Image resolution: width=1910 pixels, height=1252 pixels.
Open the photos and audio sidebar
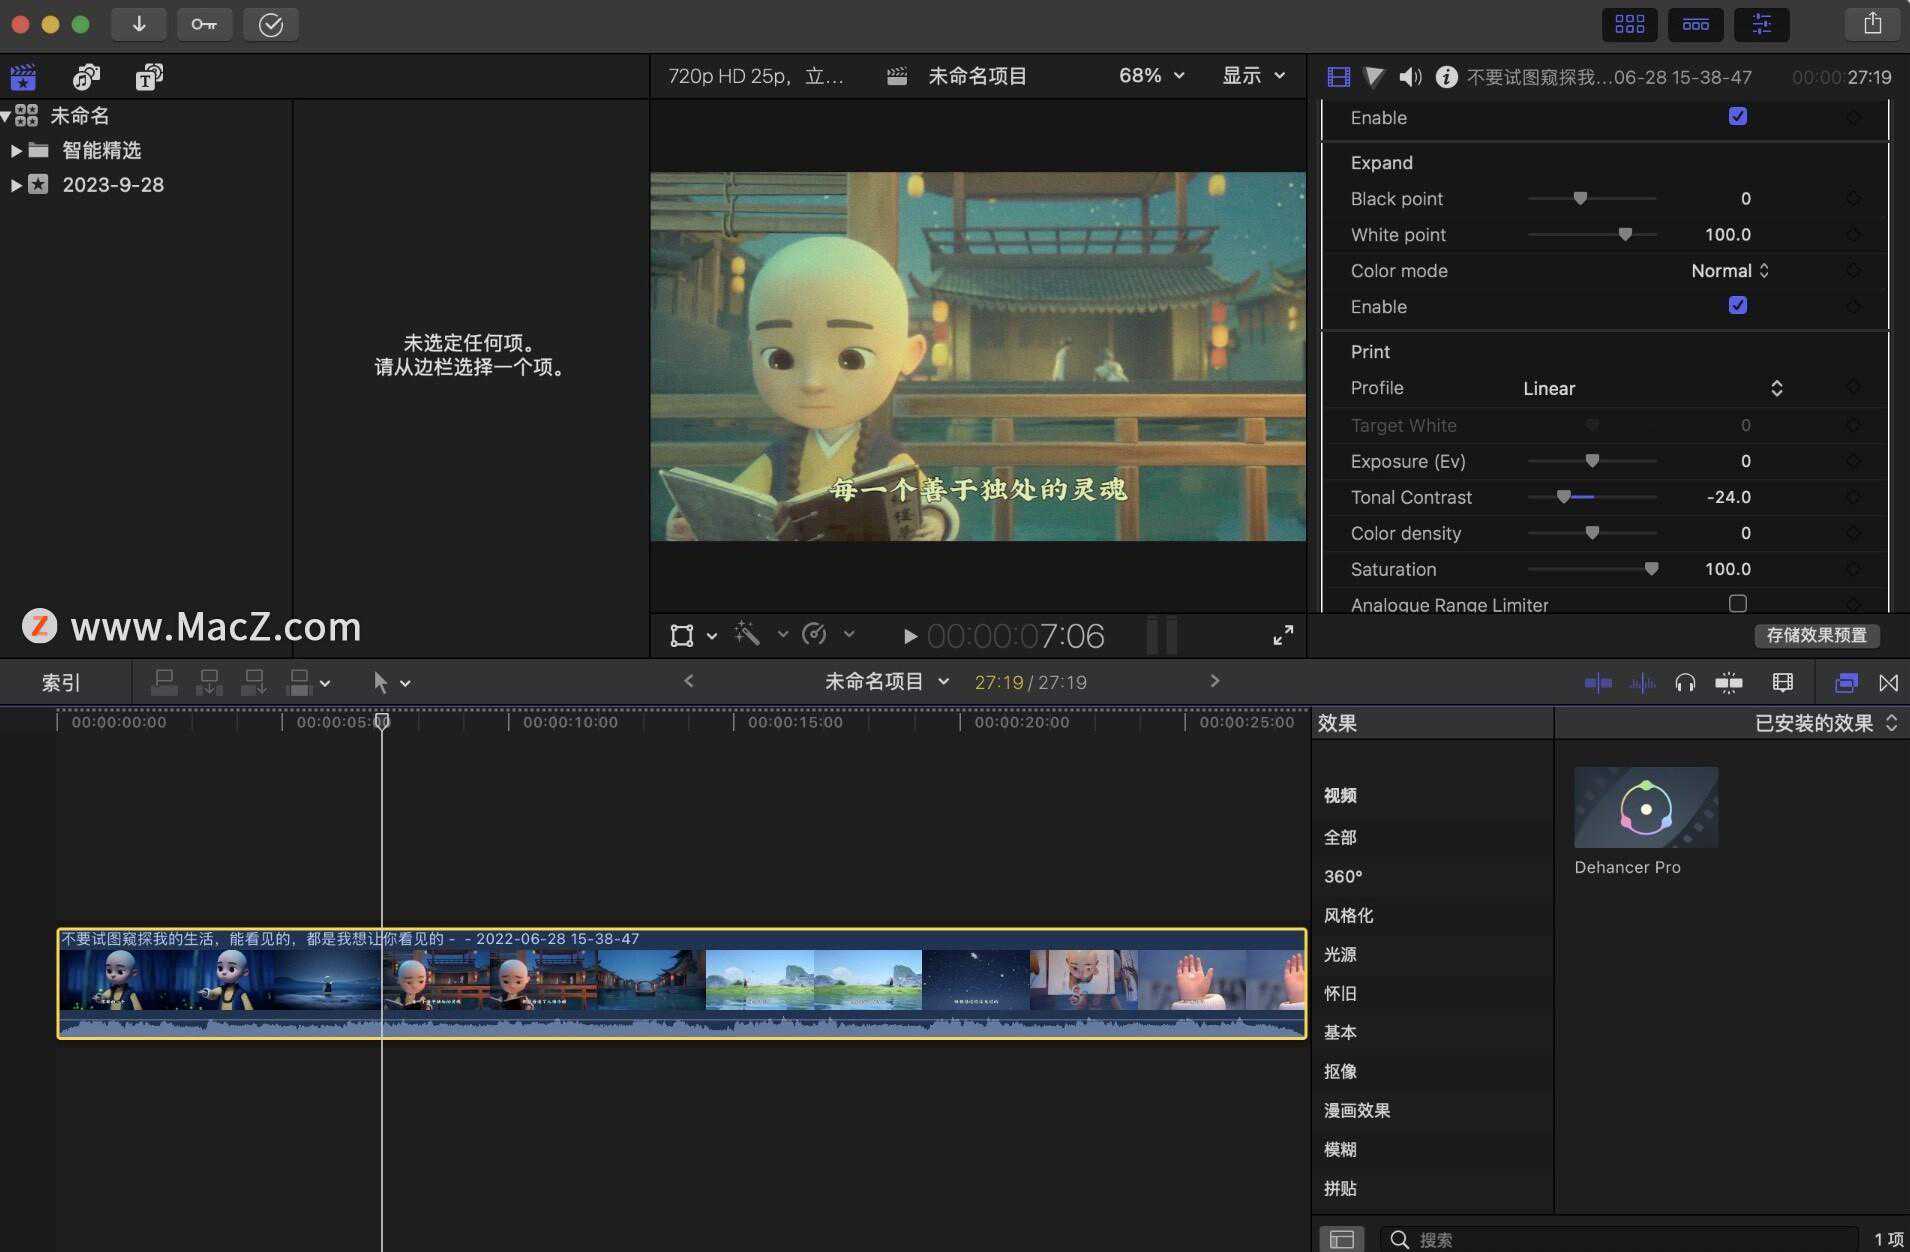[x=86, y=77]
